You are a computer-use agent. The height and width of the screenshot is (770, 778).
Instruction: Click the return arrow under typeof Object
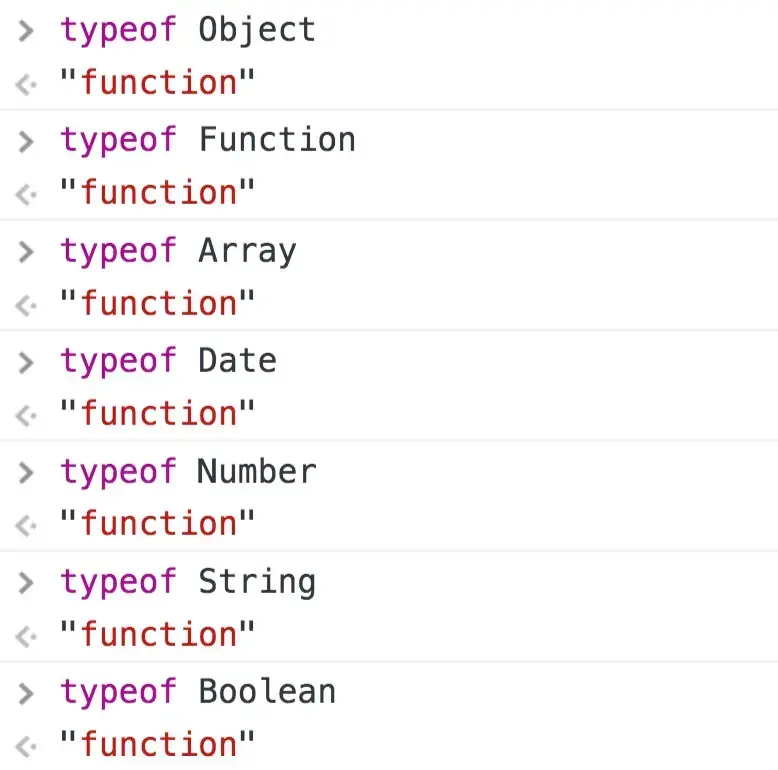pos(26,84)
